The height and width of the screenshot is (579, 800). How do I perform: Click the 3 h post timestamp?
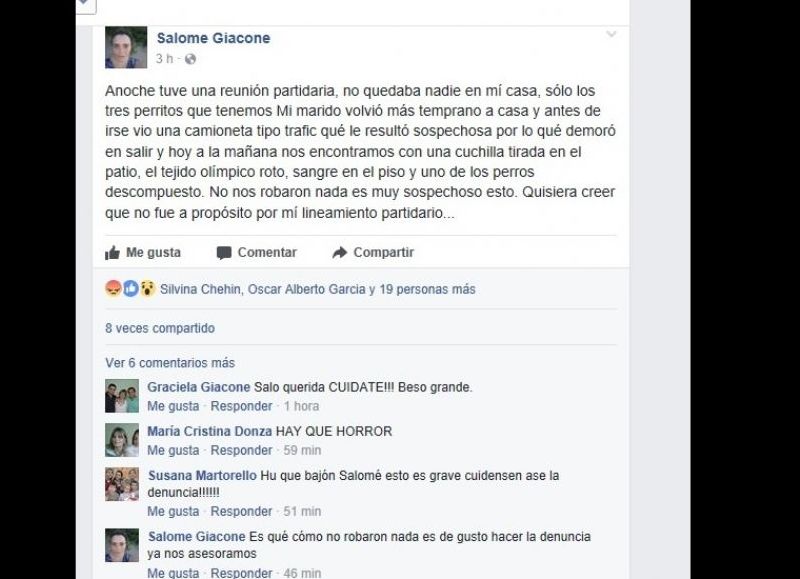click(x=164, y=59)
